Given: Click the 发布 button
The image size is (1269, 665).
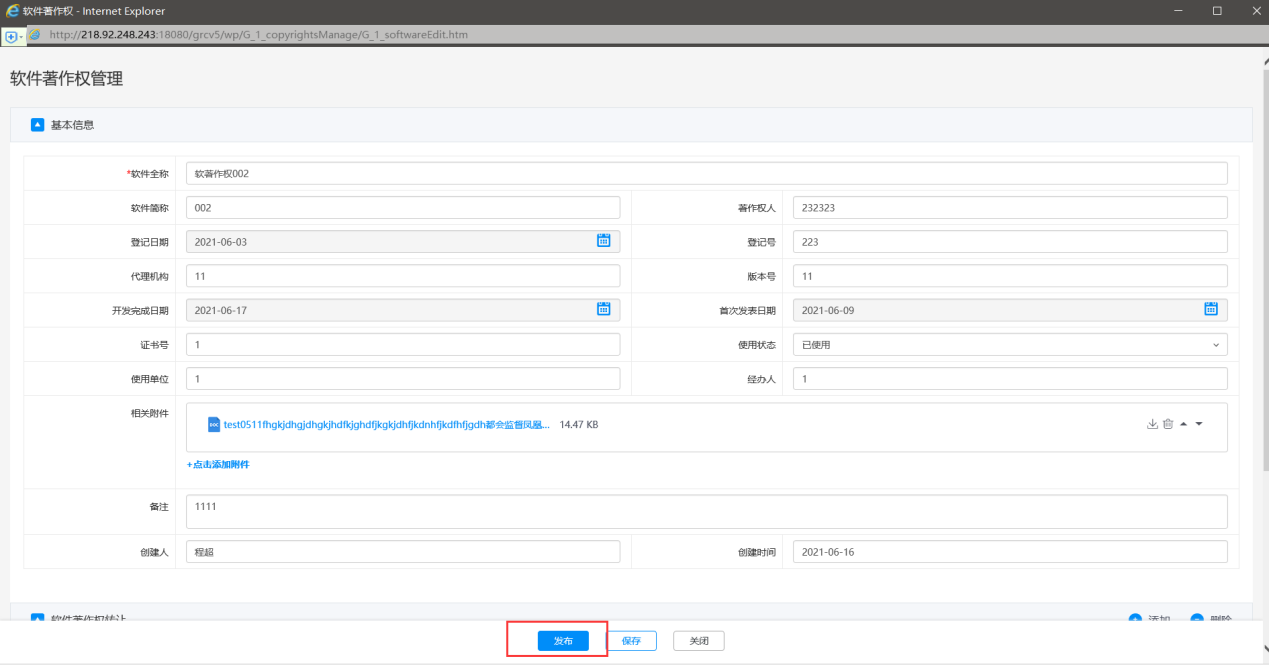Looking at the screenshot, I should (x=563, y=641).
